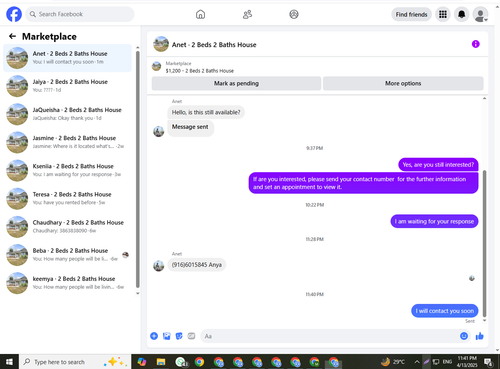This screenshot has height=369, width=500.
Task: Open JaQueisha conversation
Action: coord(68,114)
